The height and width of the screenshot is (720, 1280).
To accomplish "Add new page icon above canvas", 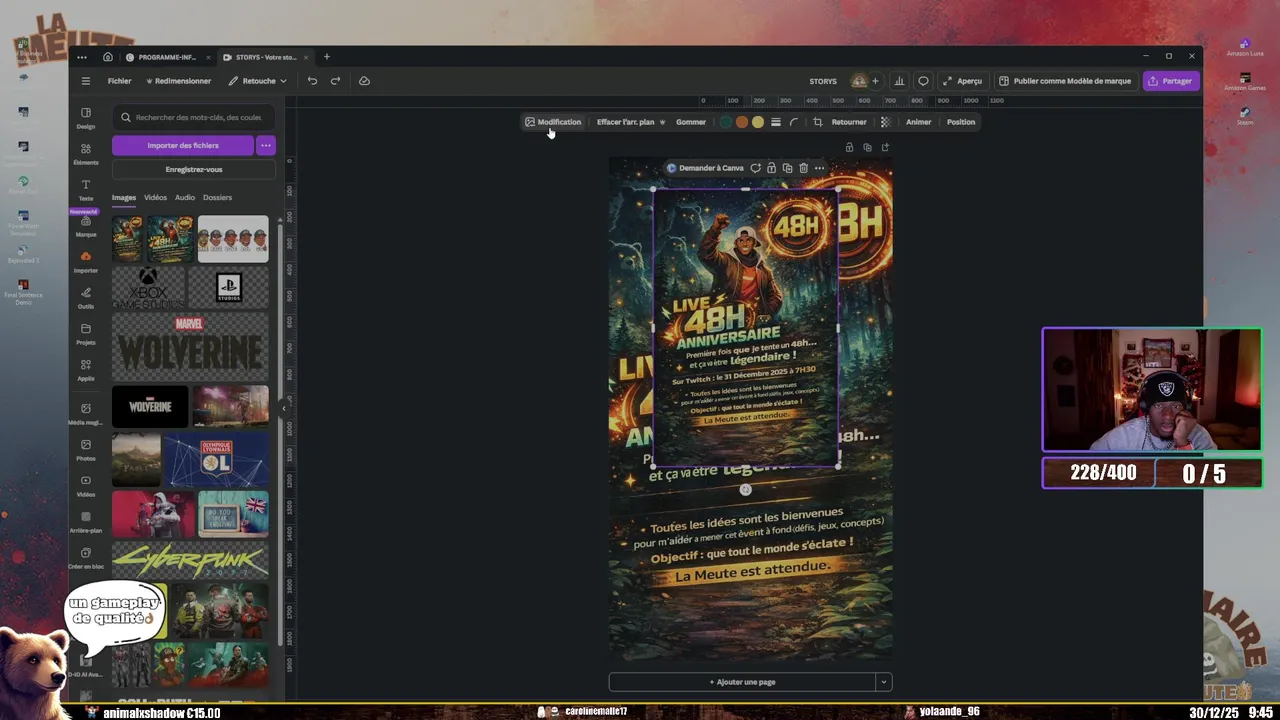I will point(885,147).
